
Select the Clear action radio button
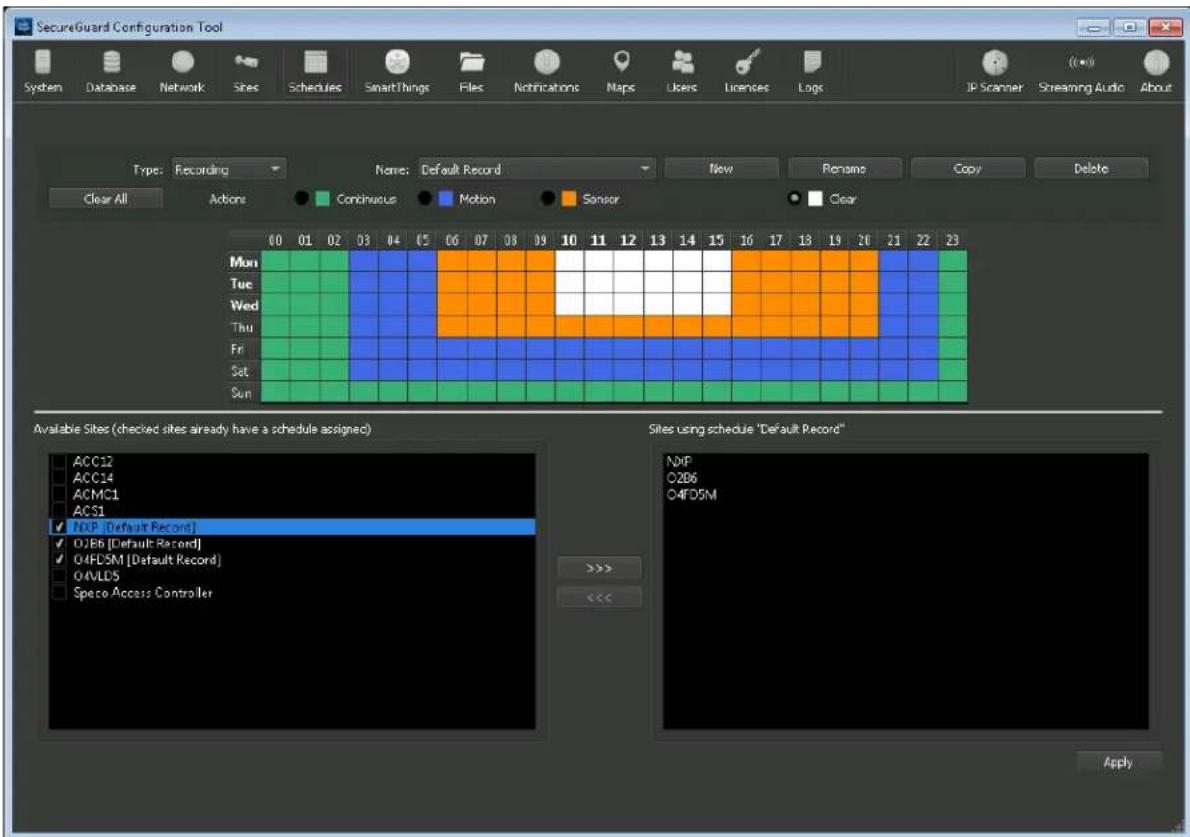point(795,199)
